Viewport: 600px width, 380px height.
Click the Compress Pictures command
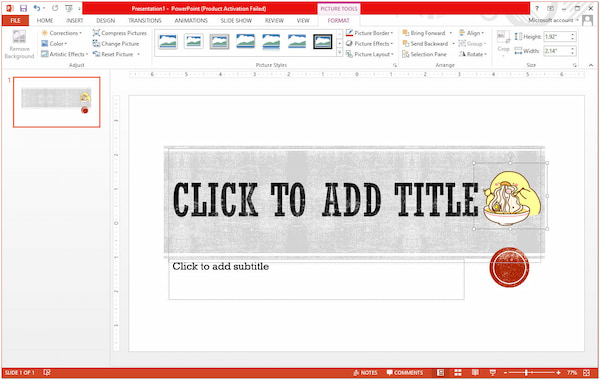coord(120,33)
